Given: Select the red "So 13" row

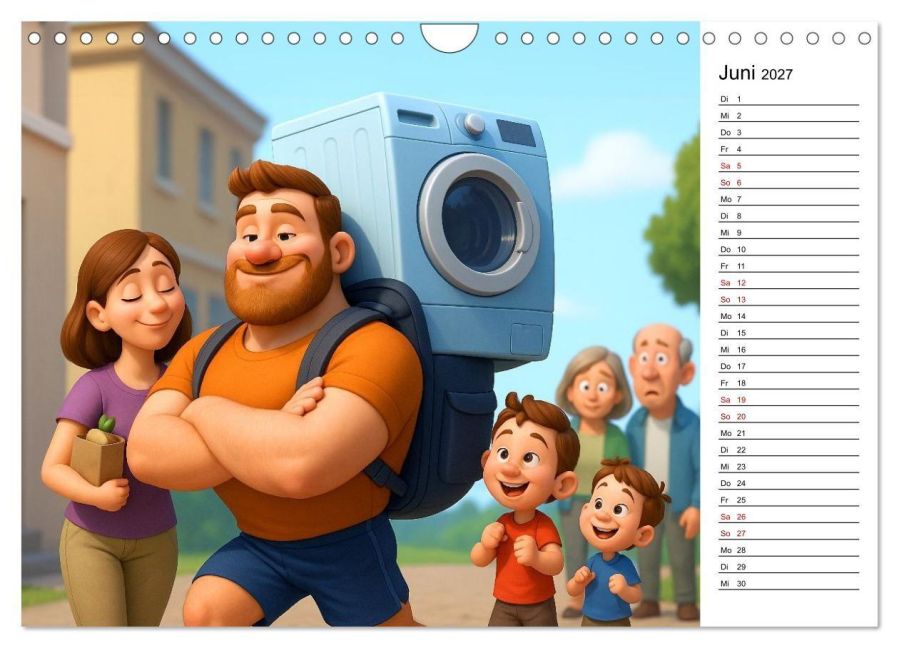Looking at the screenshot, I should [x=789, y=299].
